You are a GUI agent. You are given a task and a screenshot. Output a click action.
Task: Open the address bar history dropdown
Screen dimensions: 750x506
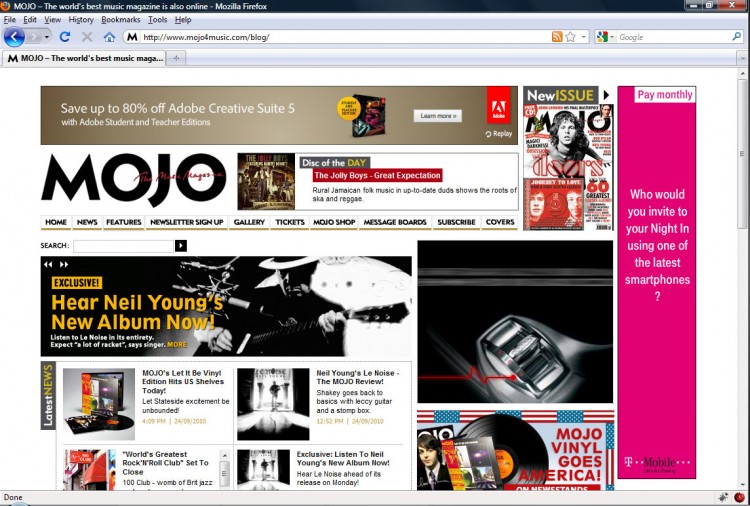(x=584, y=37)
